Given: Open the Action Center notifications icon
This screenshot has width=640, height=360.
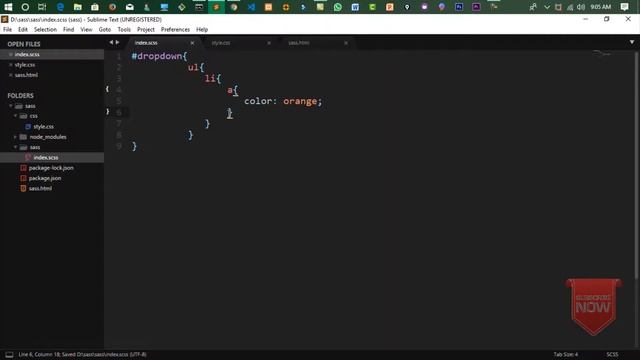Looking at the screenshot, I should tap(624, 7).
